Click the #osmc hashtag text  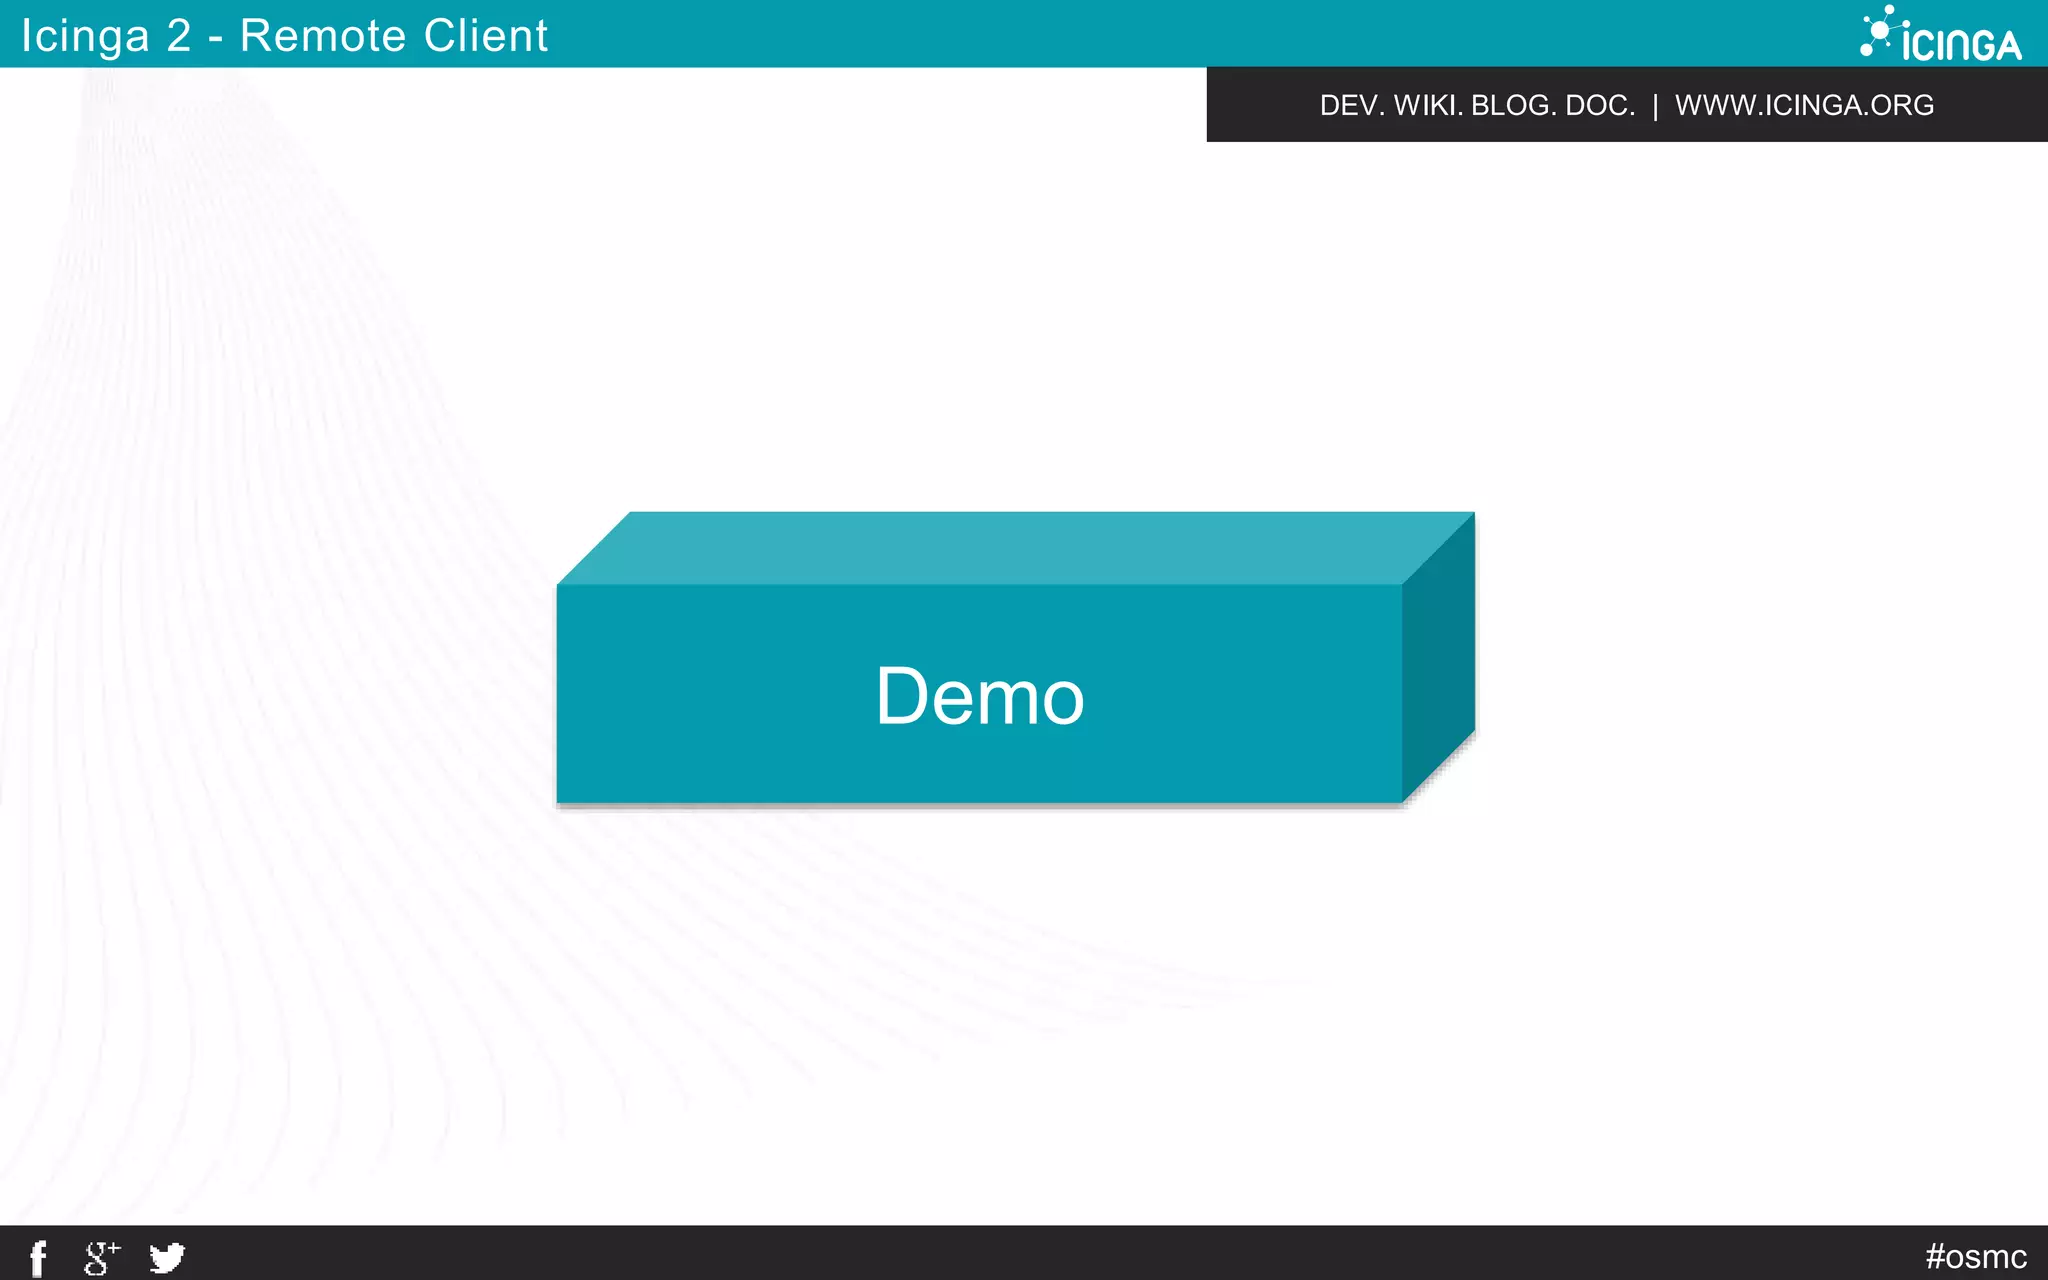pyautogui.click(x=1976, y=1256)
